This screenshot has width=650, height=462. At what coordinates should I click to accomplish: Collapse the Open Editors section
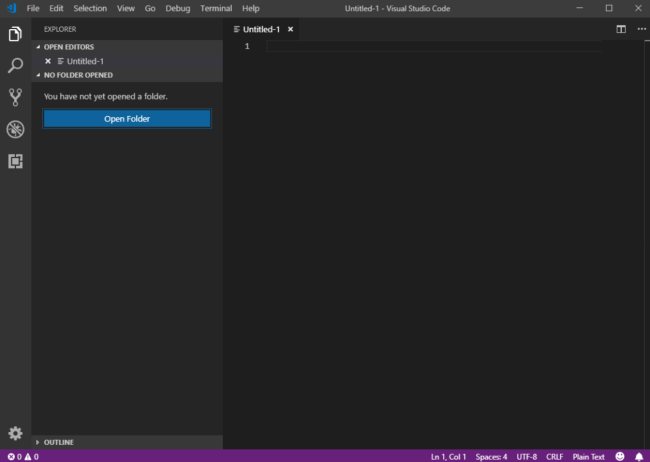(66, 46)
